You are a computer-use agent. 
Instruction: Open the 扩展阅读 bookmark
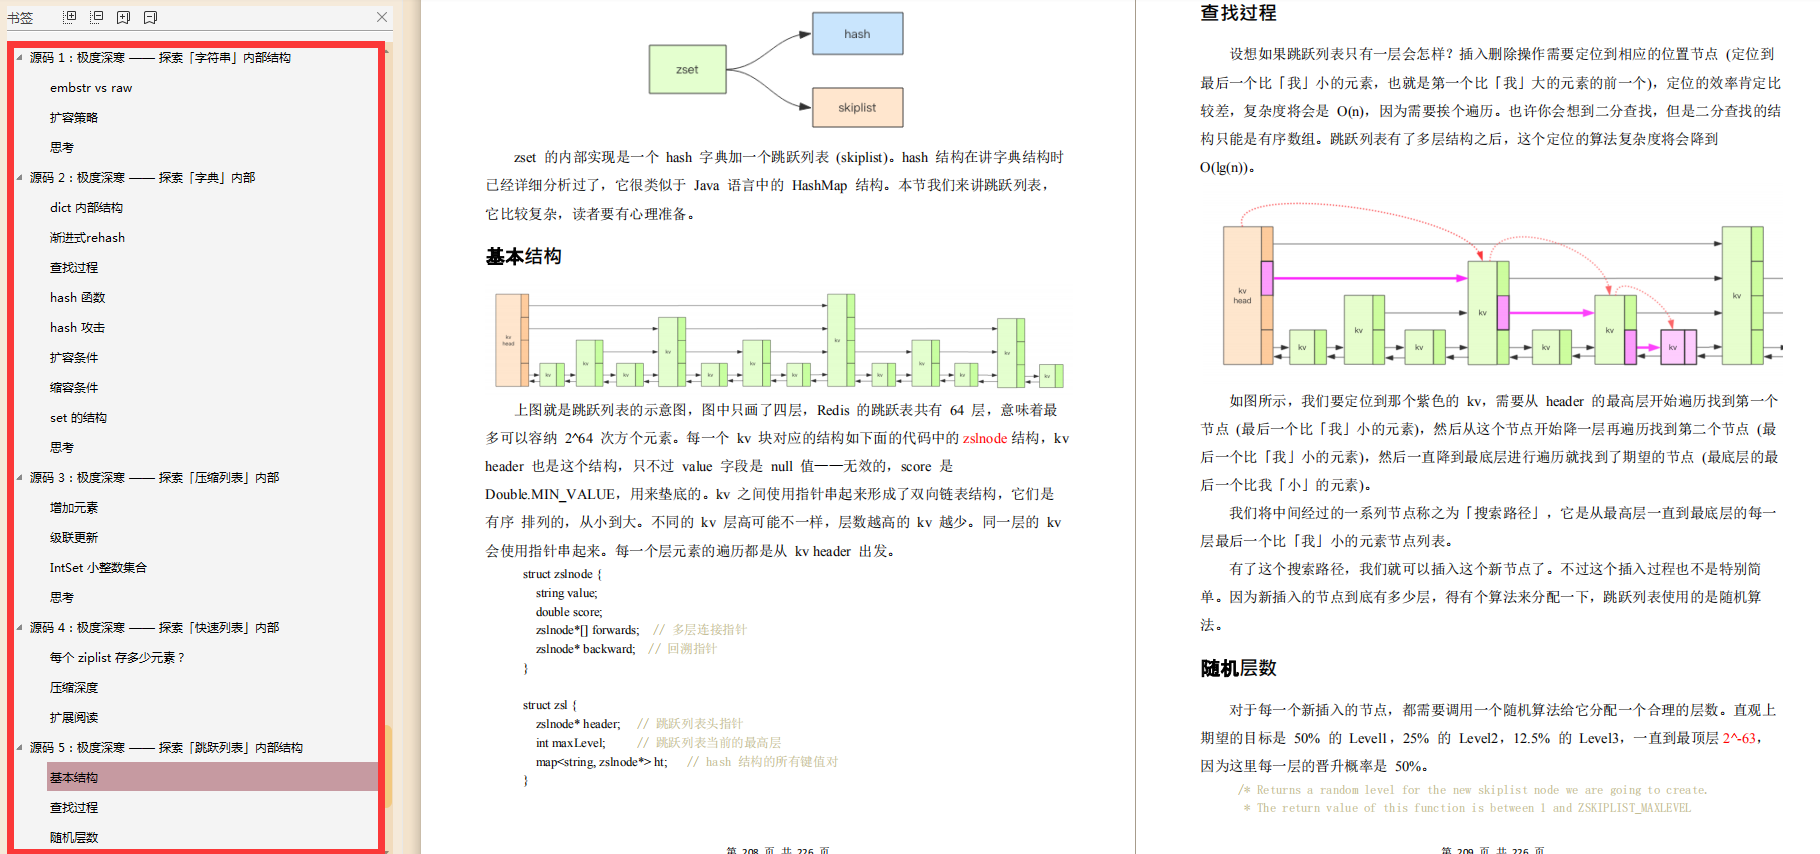click(74, 718)
